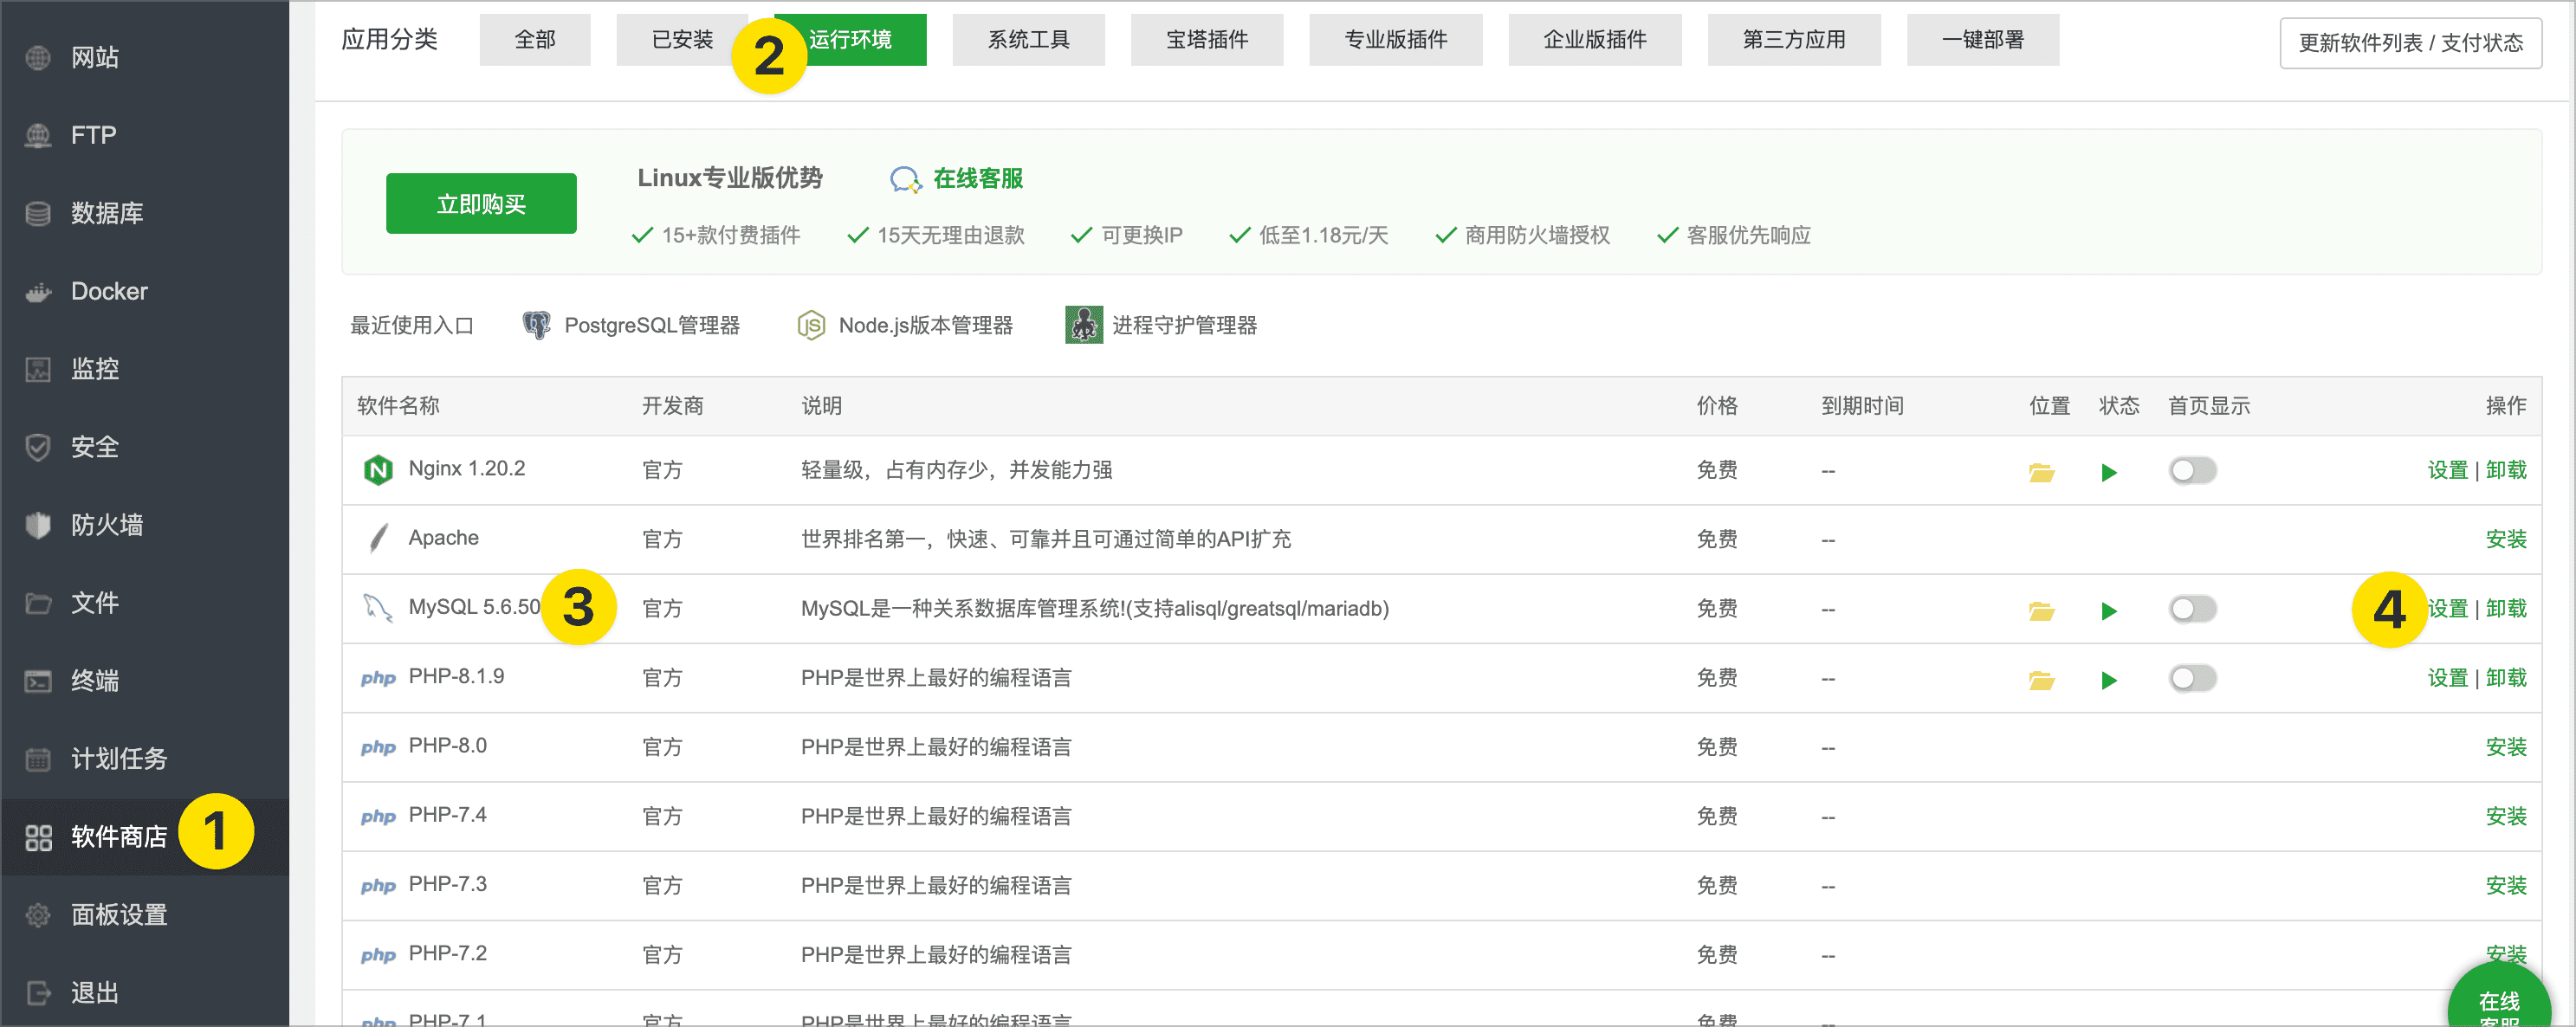Select the 第三方应用 category tab
The image size is (2576, 1027).
click(x=1794, y=40)
